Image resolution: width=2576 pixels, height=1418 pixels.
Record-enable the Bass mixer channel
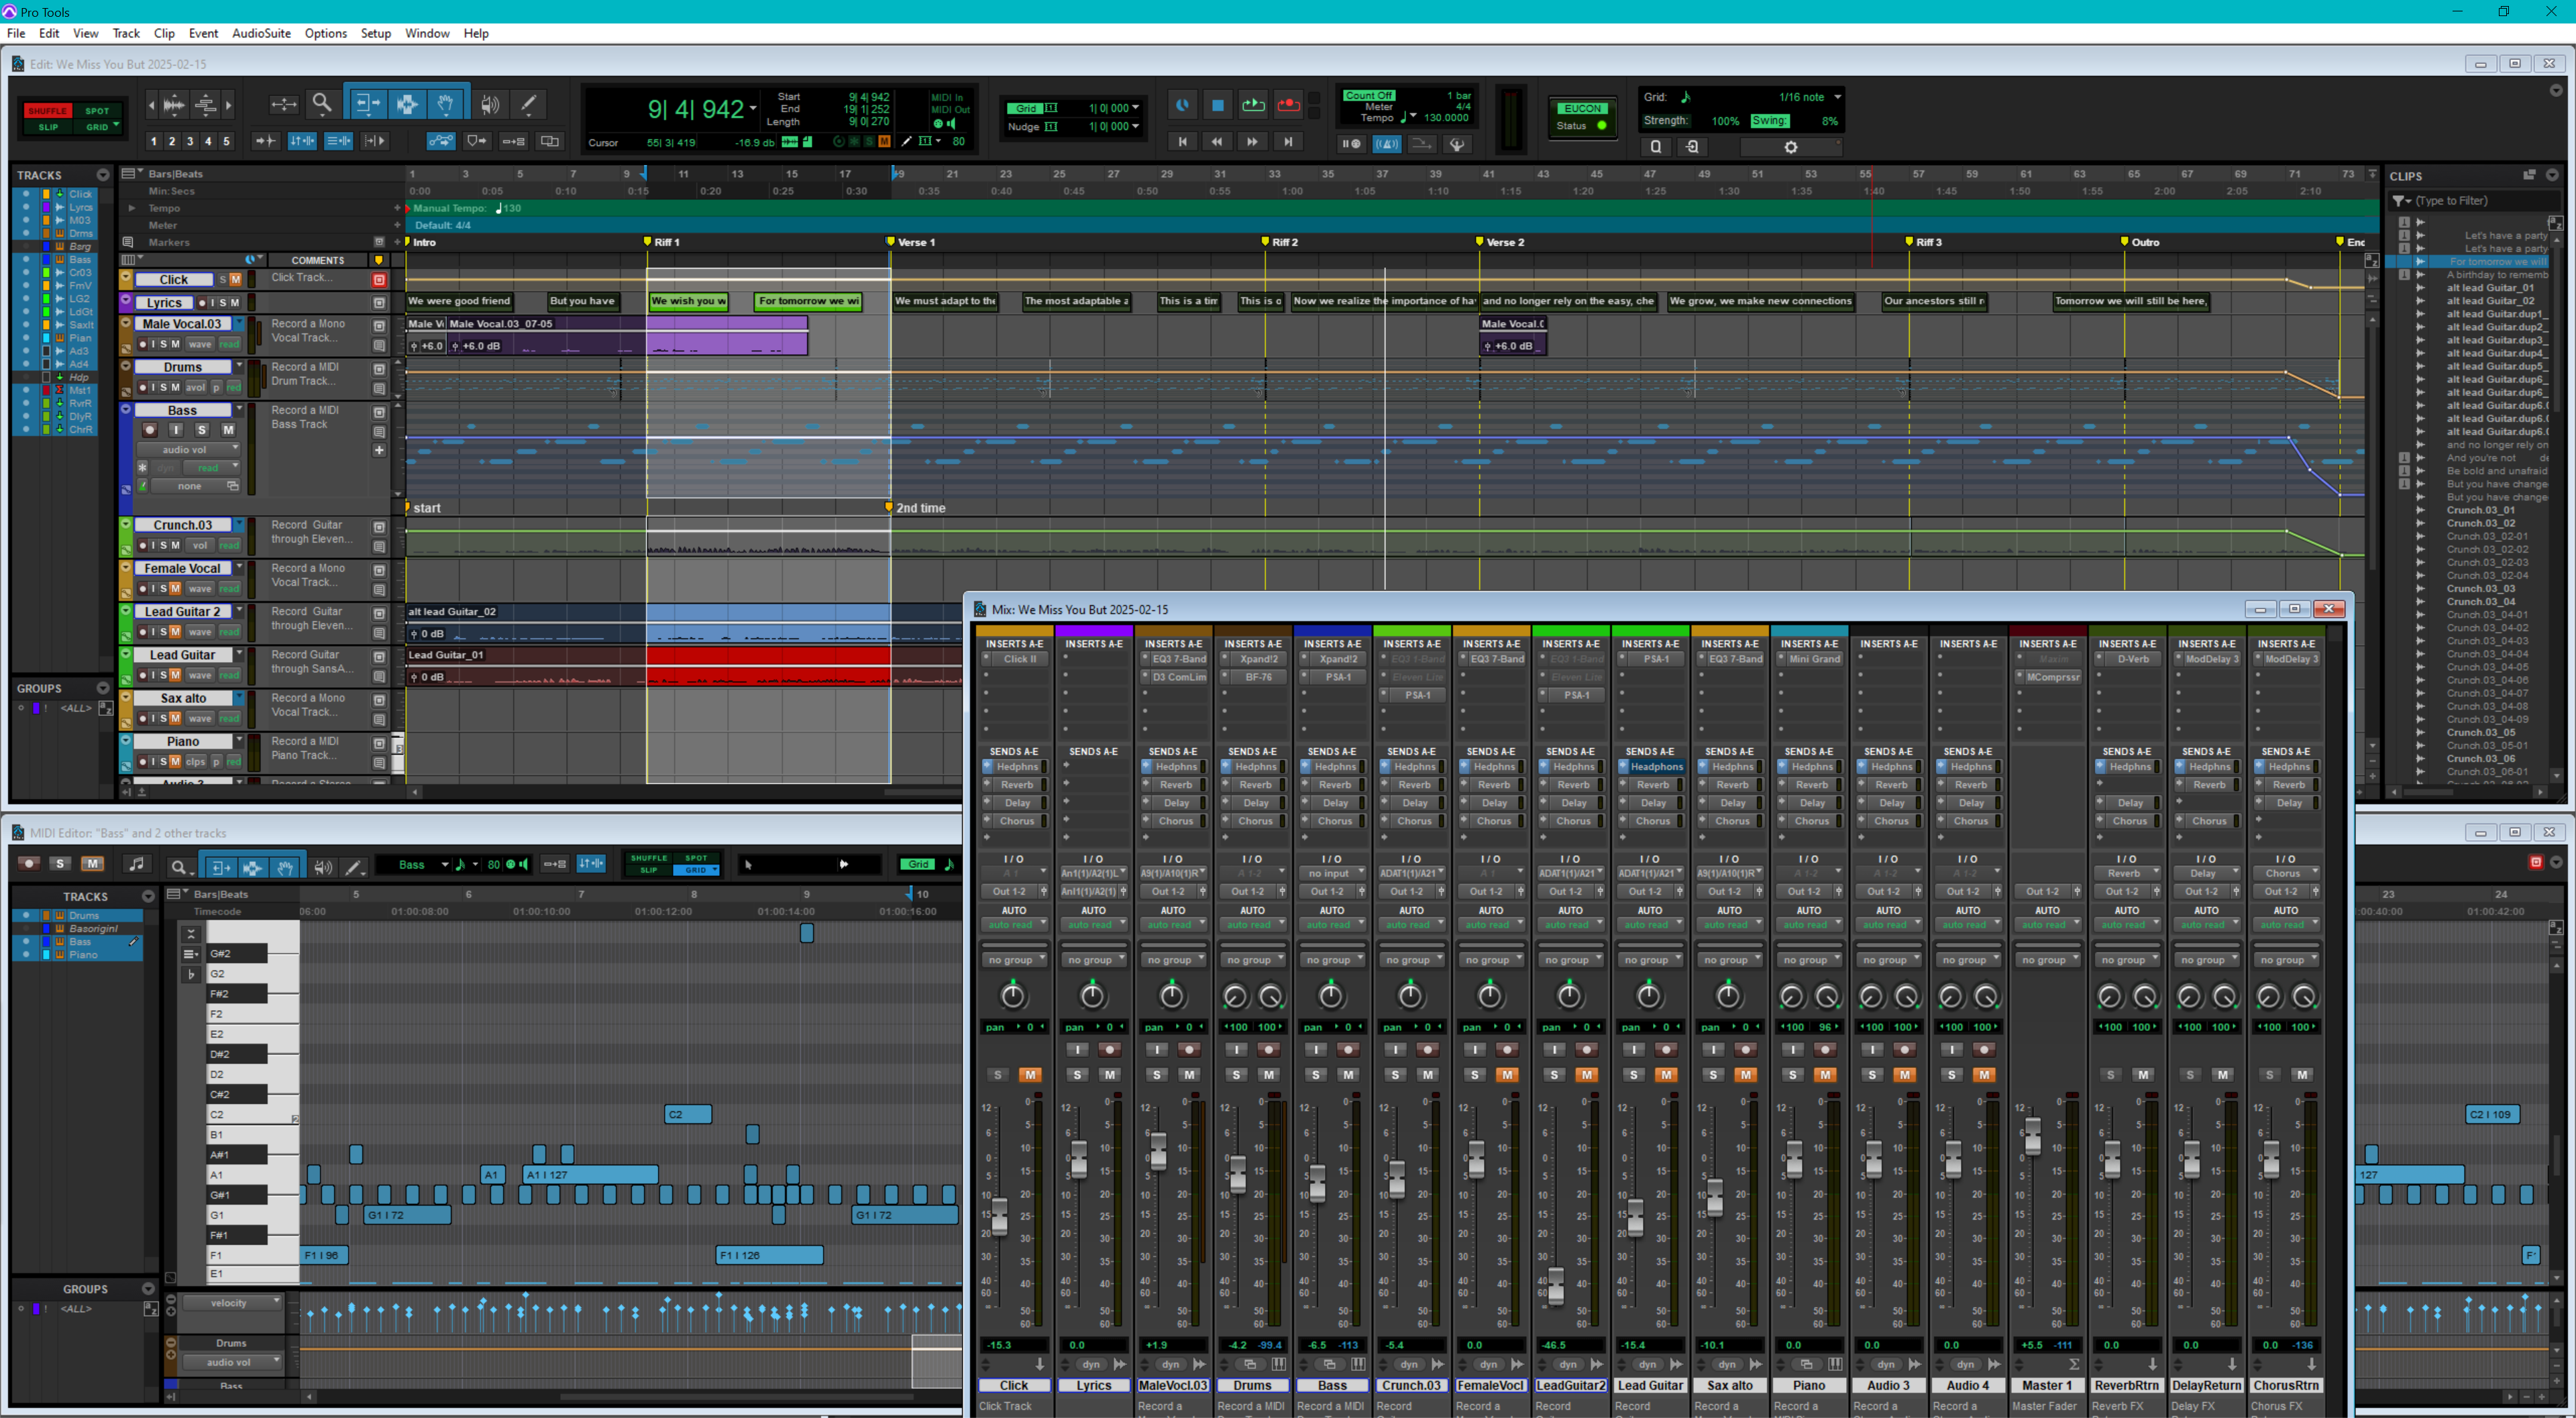[1348, 1050]
